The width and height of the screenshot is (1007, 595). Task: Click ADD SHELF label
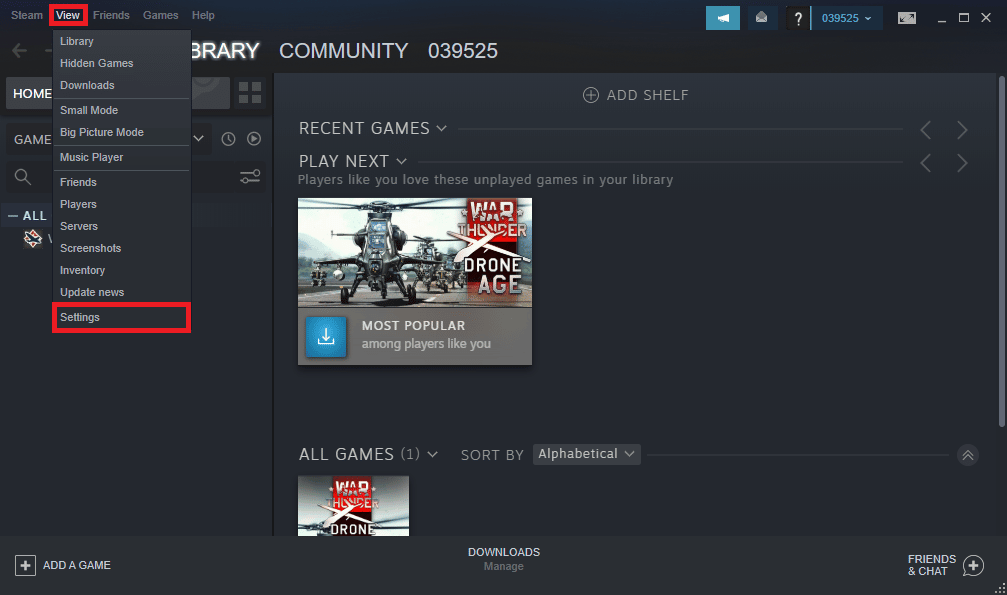(647, 95)
